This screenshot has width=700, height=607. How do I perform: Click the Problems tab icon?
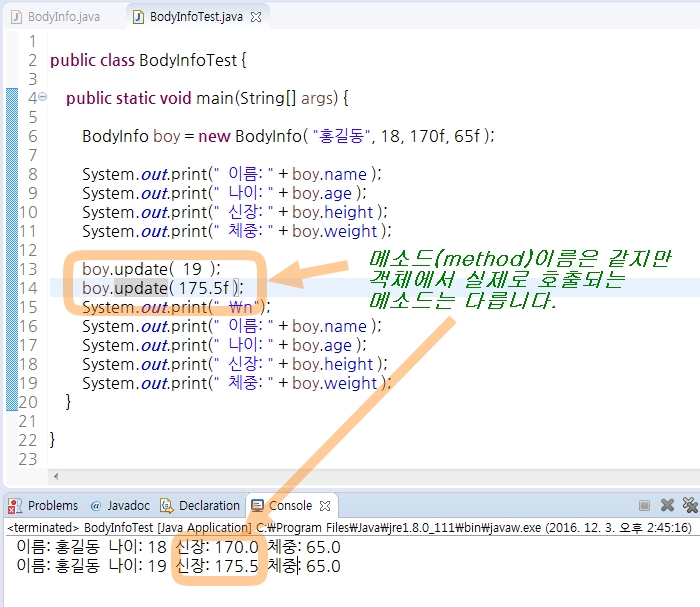pyautogui.click(x=15, y=506)
